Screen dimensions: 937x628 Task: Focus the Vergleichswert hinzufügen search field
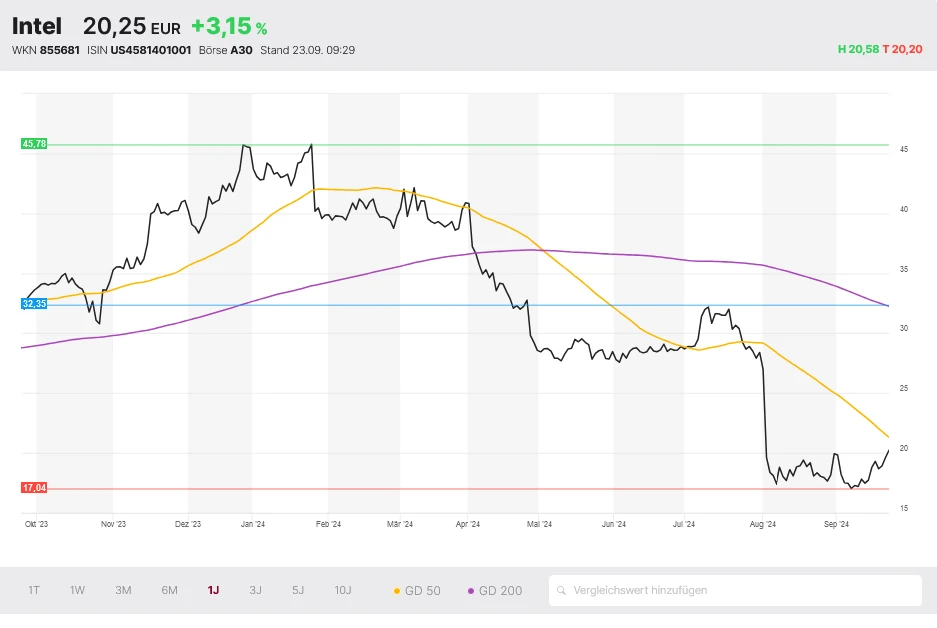740,591
